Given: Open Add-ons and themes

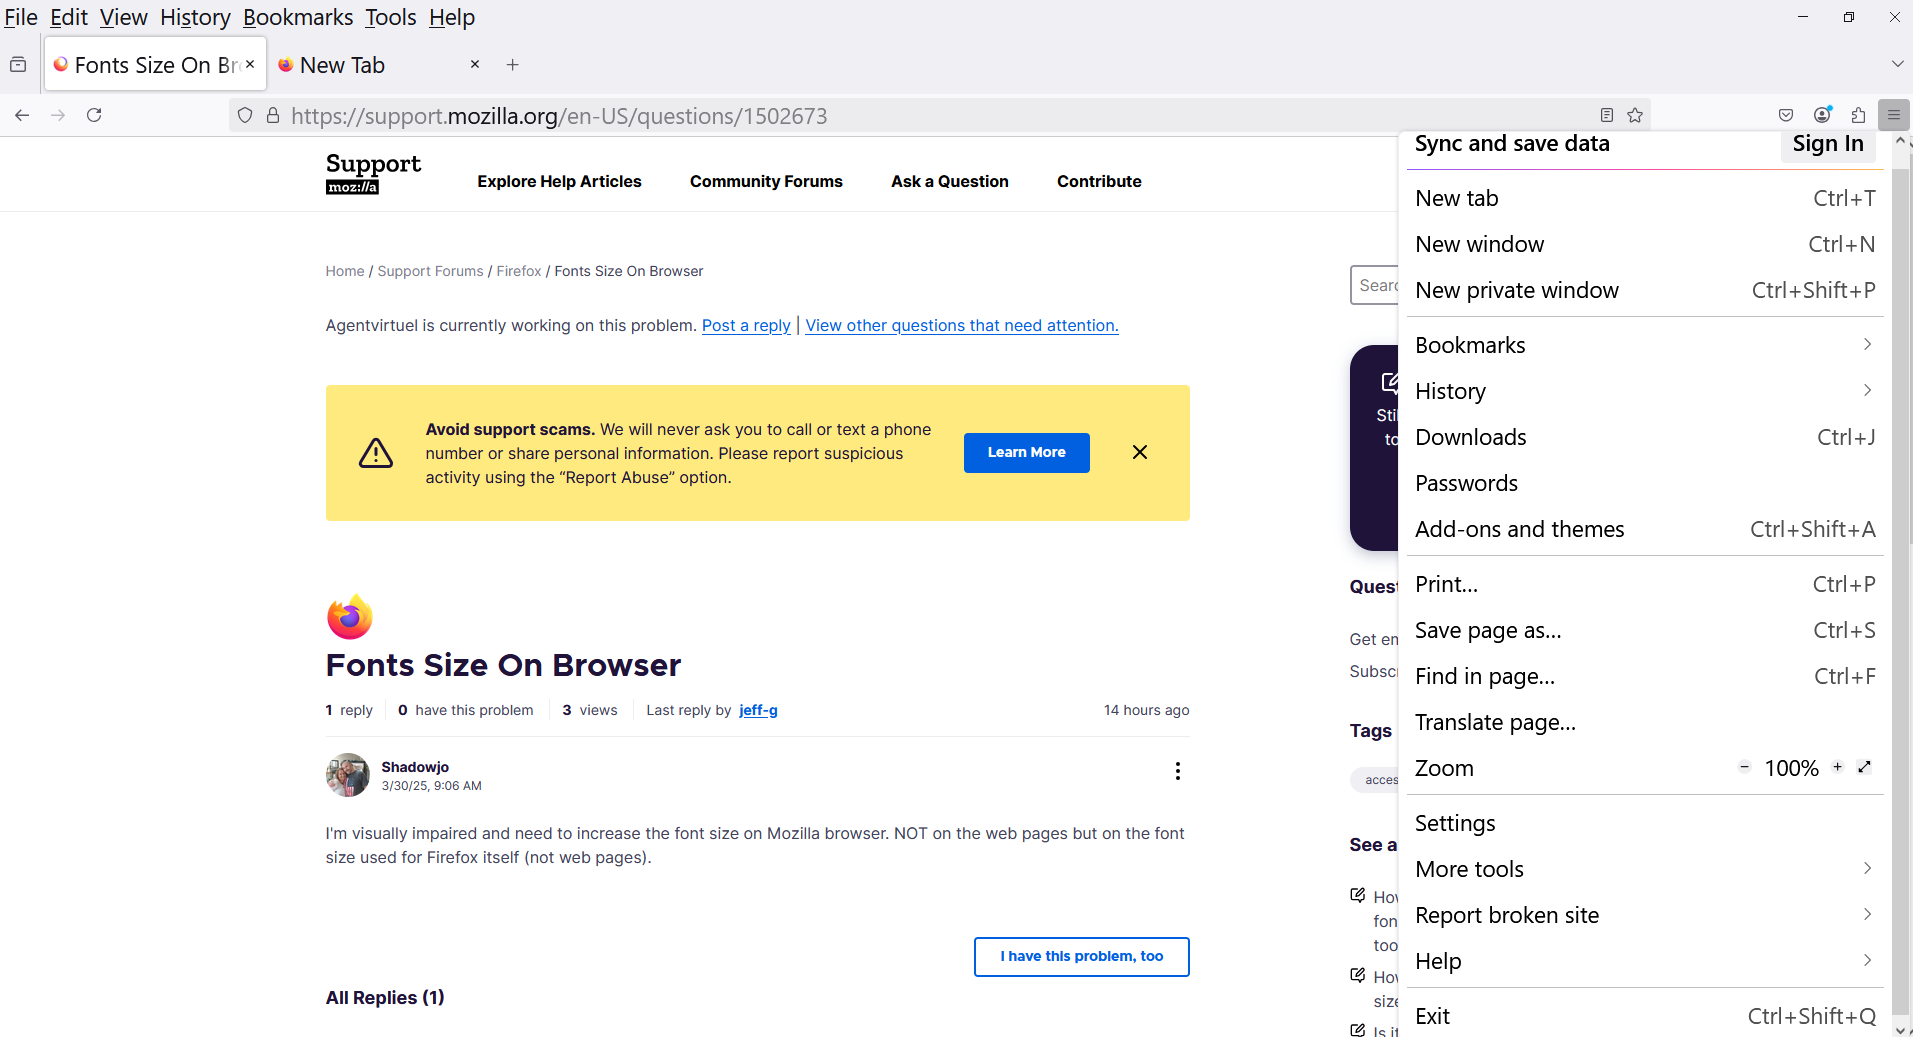Looking at the screenshot, I should [1644, 529].
